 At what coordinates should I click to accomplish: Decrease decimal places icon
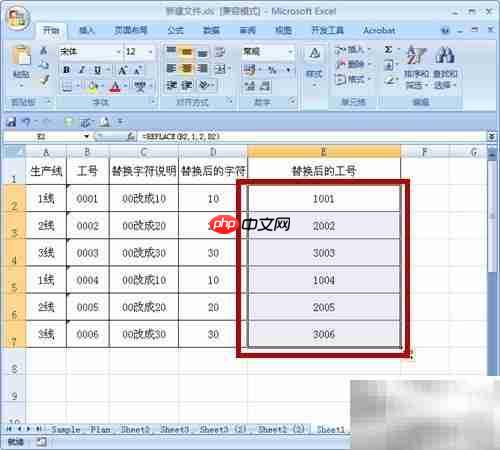pos(265,86)
